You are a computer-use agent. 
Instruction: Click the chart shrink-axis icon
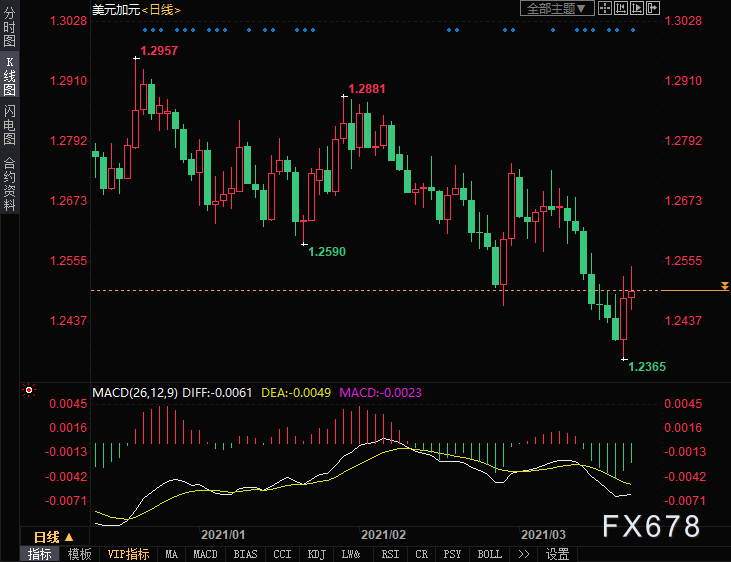[x=621, y=8]
